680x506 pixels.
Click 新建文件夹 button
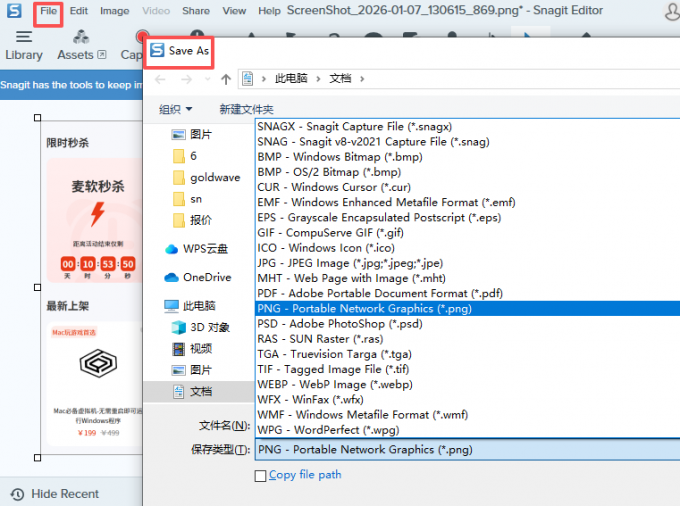(246, 109)
